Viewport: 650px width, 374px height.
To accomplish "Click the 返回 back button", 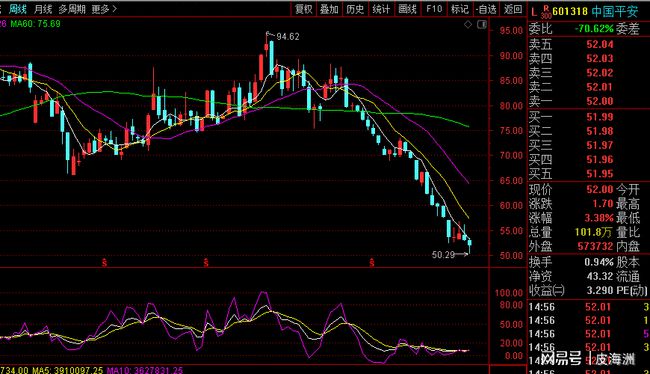I will click(x=513, y=9).
